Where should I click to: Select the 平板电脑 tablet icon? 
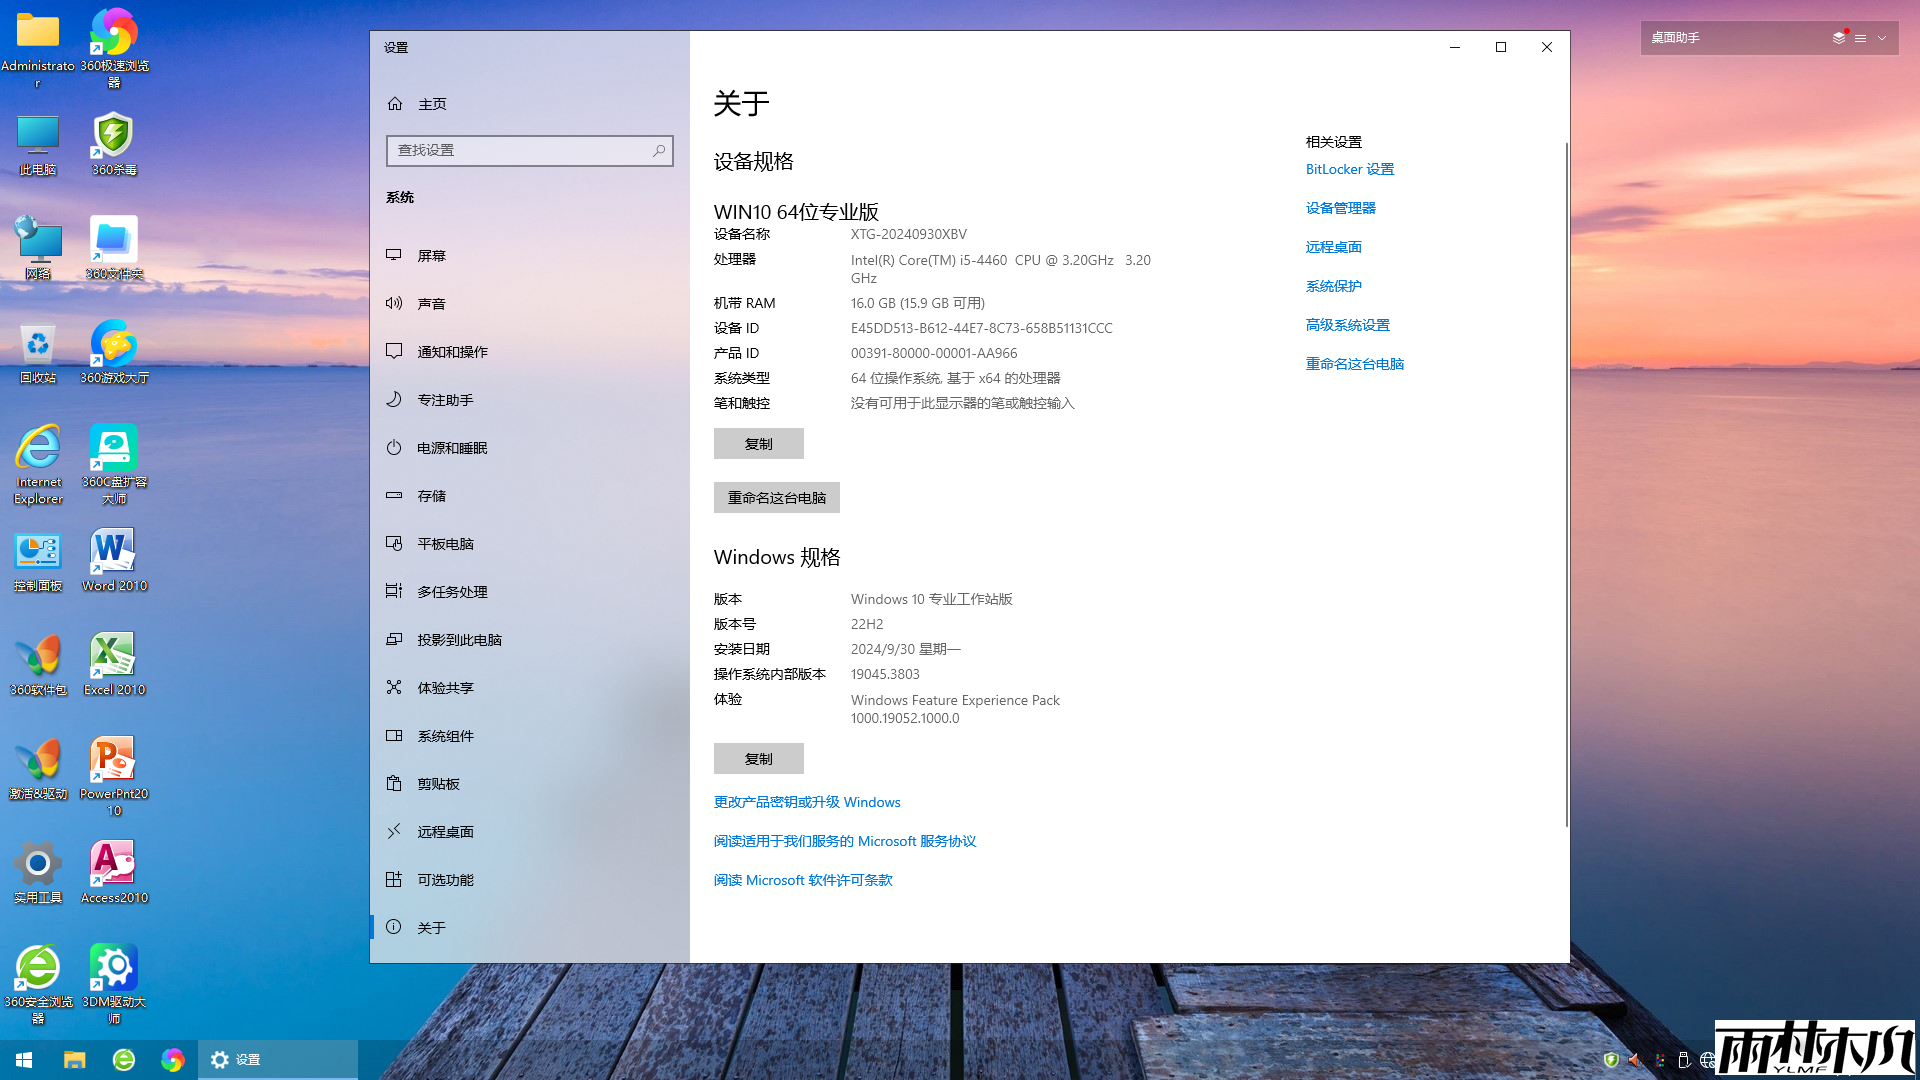click(x=394, y=543)
